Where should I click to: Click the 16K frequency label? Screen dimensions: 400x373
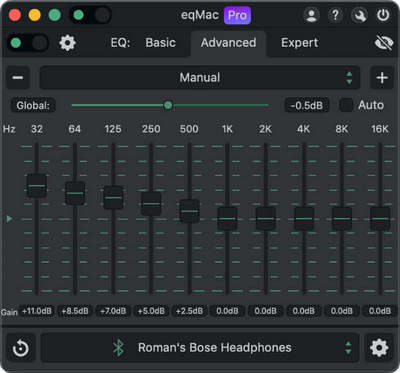pos(380,129)
